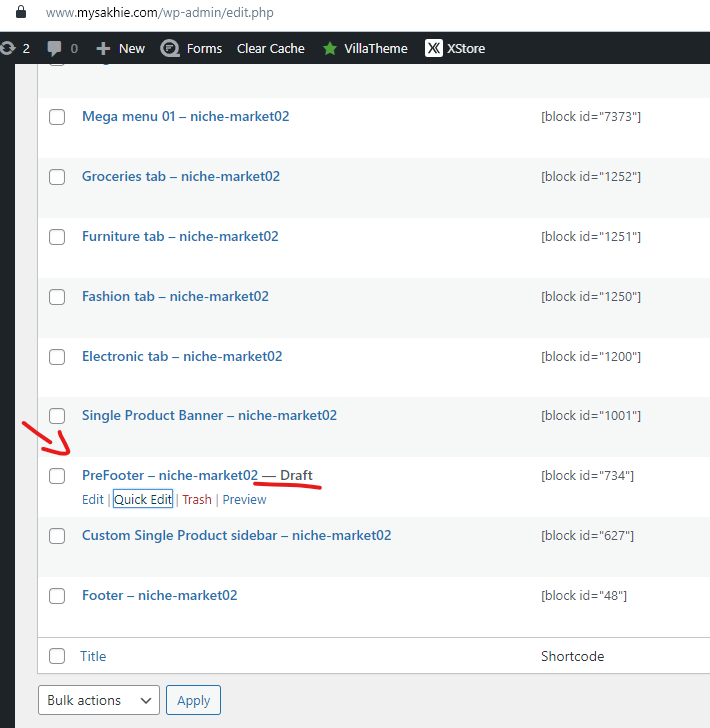The image size is (710, 728).
Task: Check the Furniture tab row checkbox
Action: [57, 237]
